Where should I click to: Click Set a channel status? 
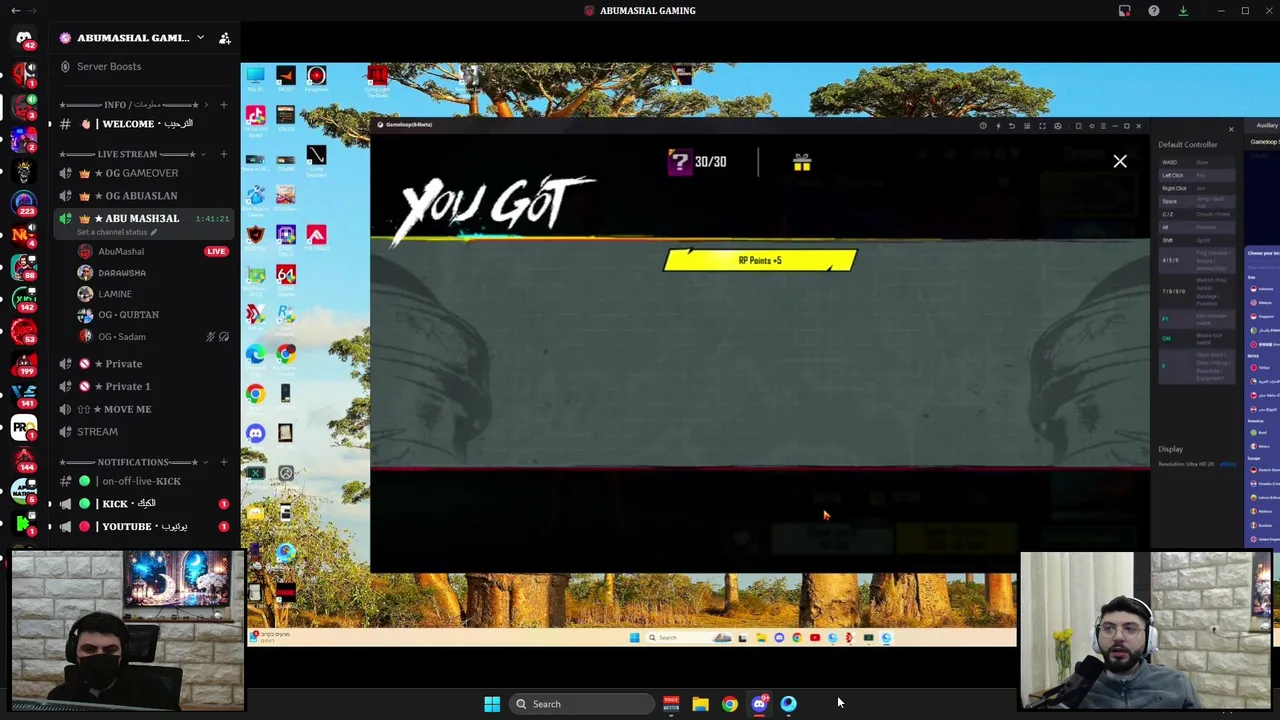pos(117,232)
